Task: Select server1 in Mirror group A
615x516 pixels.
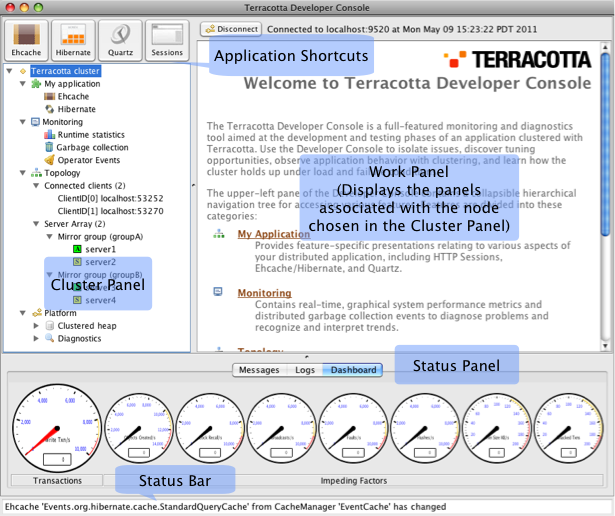Action: tap(100, 249)
